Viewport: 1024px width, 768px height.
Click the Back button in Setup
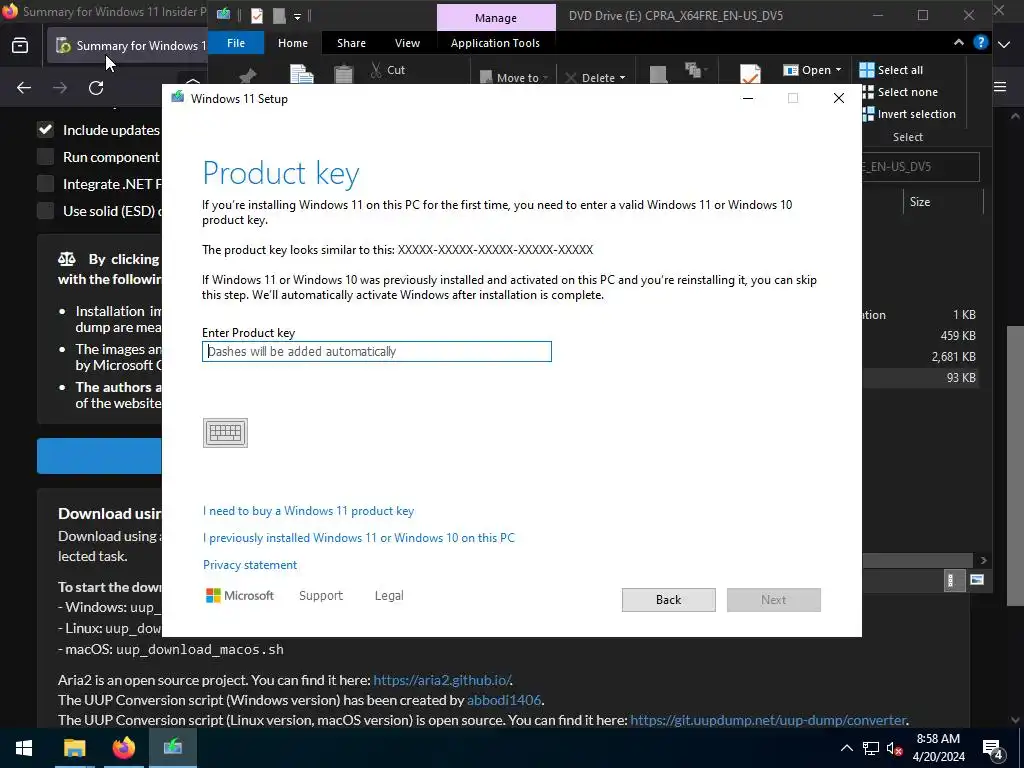(668, 600)
